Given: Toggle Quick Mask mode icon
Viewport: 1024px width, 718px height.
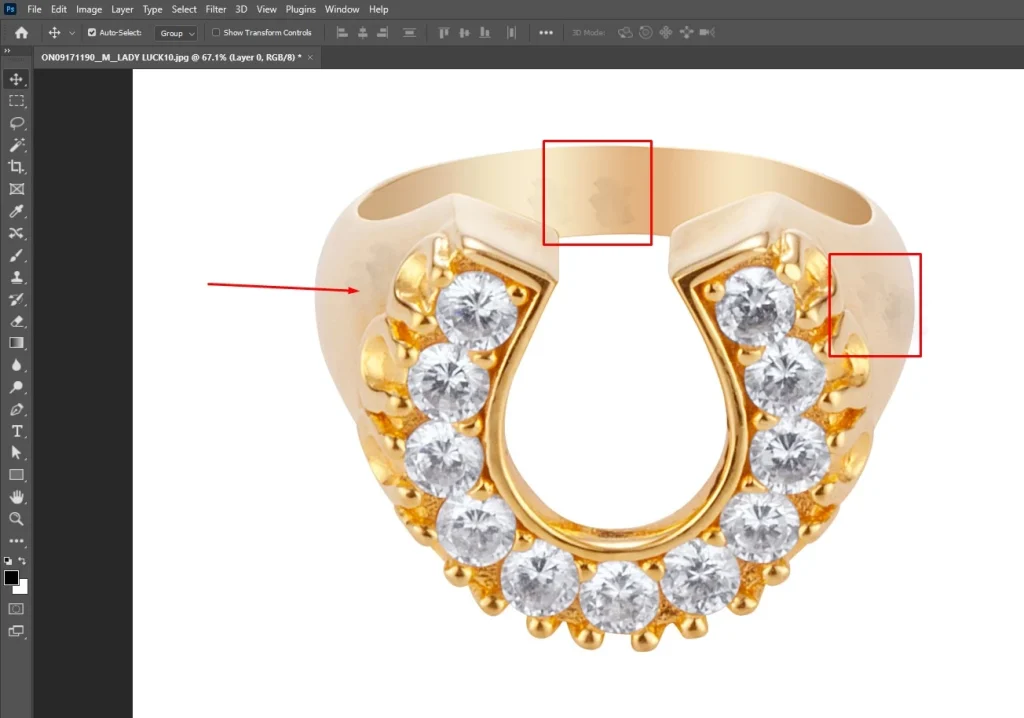Looking at the screenshot, I should click(x=16, y=608).
